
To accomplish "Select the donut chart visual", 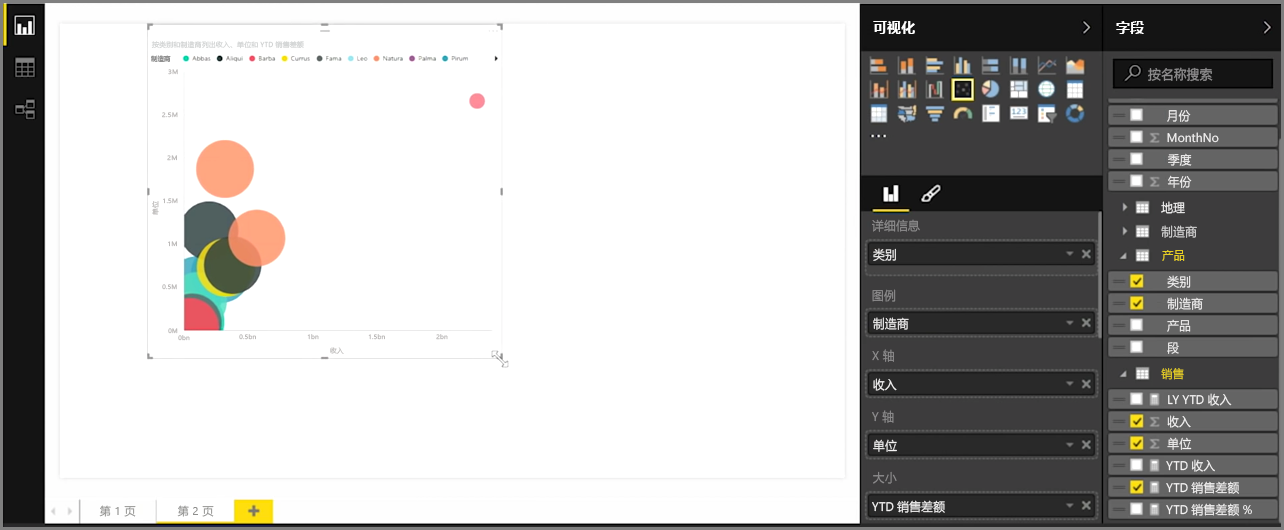I will point(1075,114).
